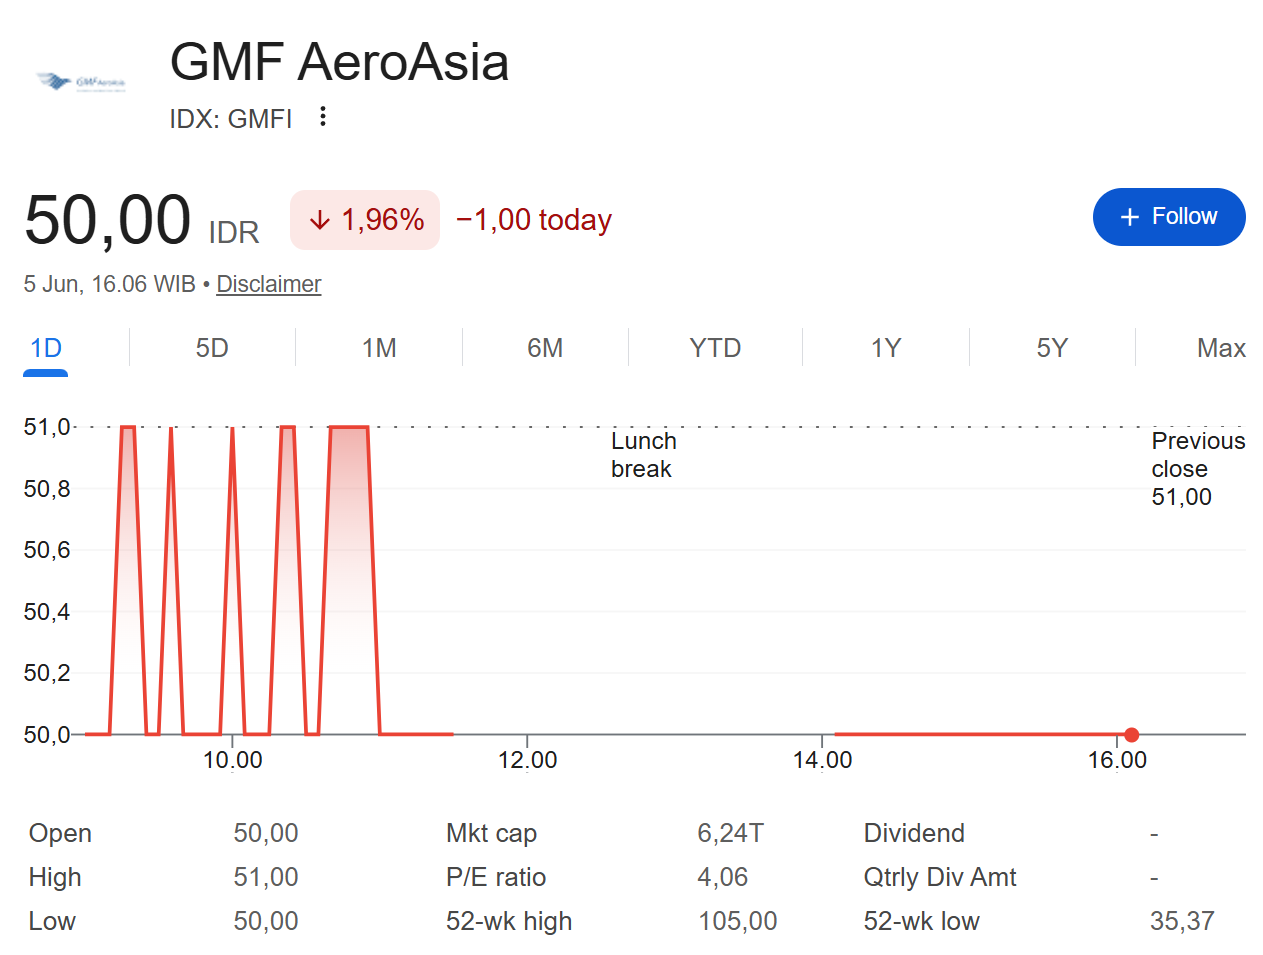This screenshot has height=955, width=1263.
Task: Click the Lunch break chart label
Action: coord(644,455)
